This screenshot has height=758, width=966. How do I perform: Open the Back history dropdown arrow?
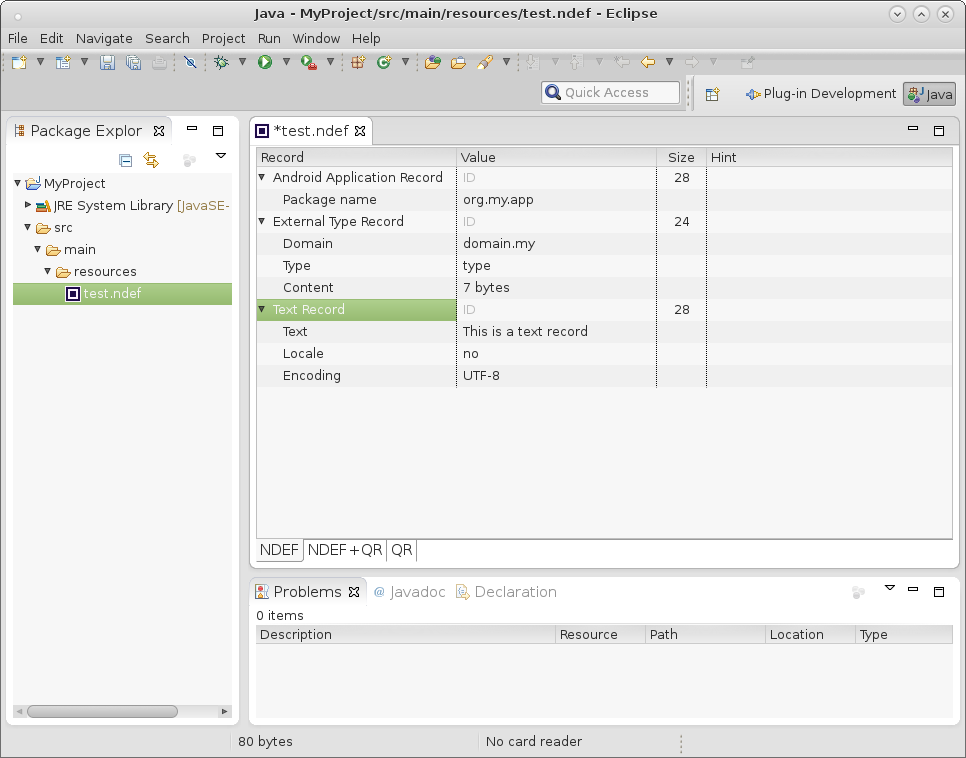670,62
